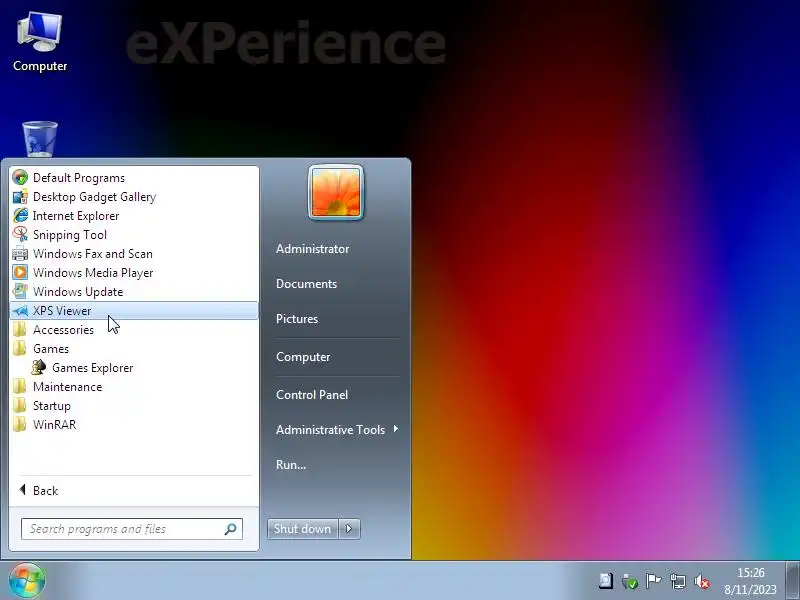Open the Default Programs icon
The width and height of the screenshot is (800, 600).
20,178
